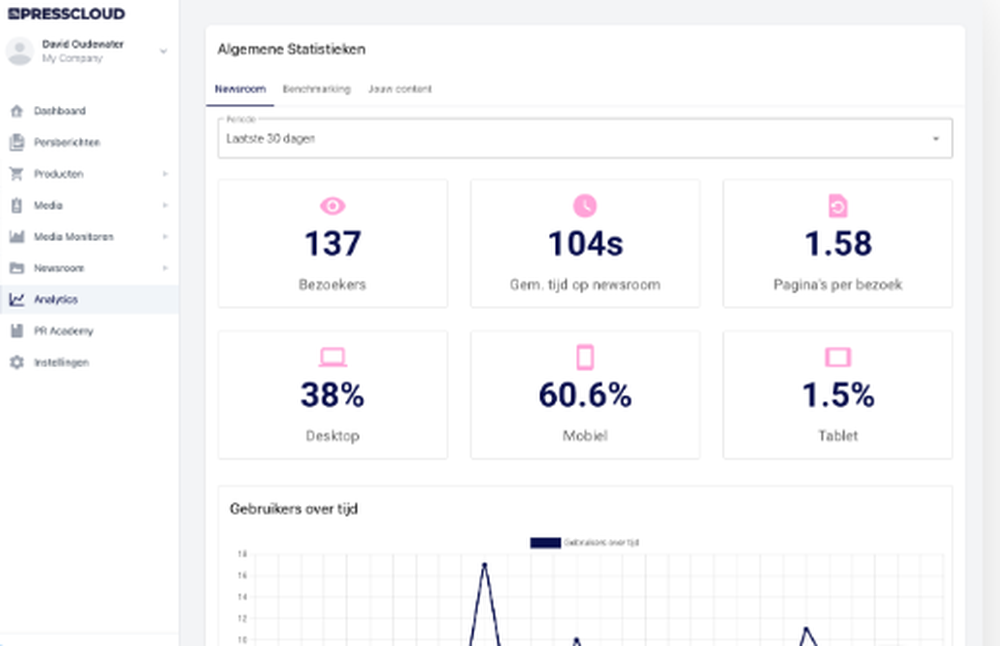The height and width of the screenshot is (646, 1000).
Task: Expand the Media submenu arrow
Action: coord(165,205)
